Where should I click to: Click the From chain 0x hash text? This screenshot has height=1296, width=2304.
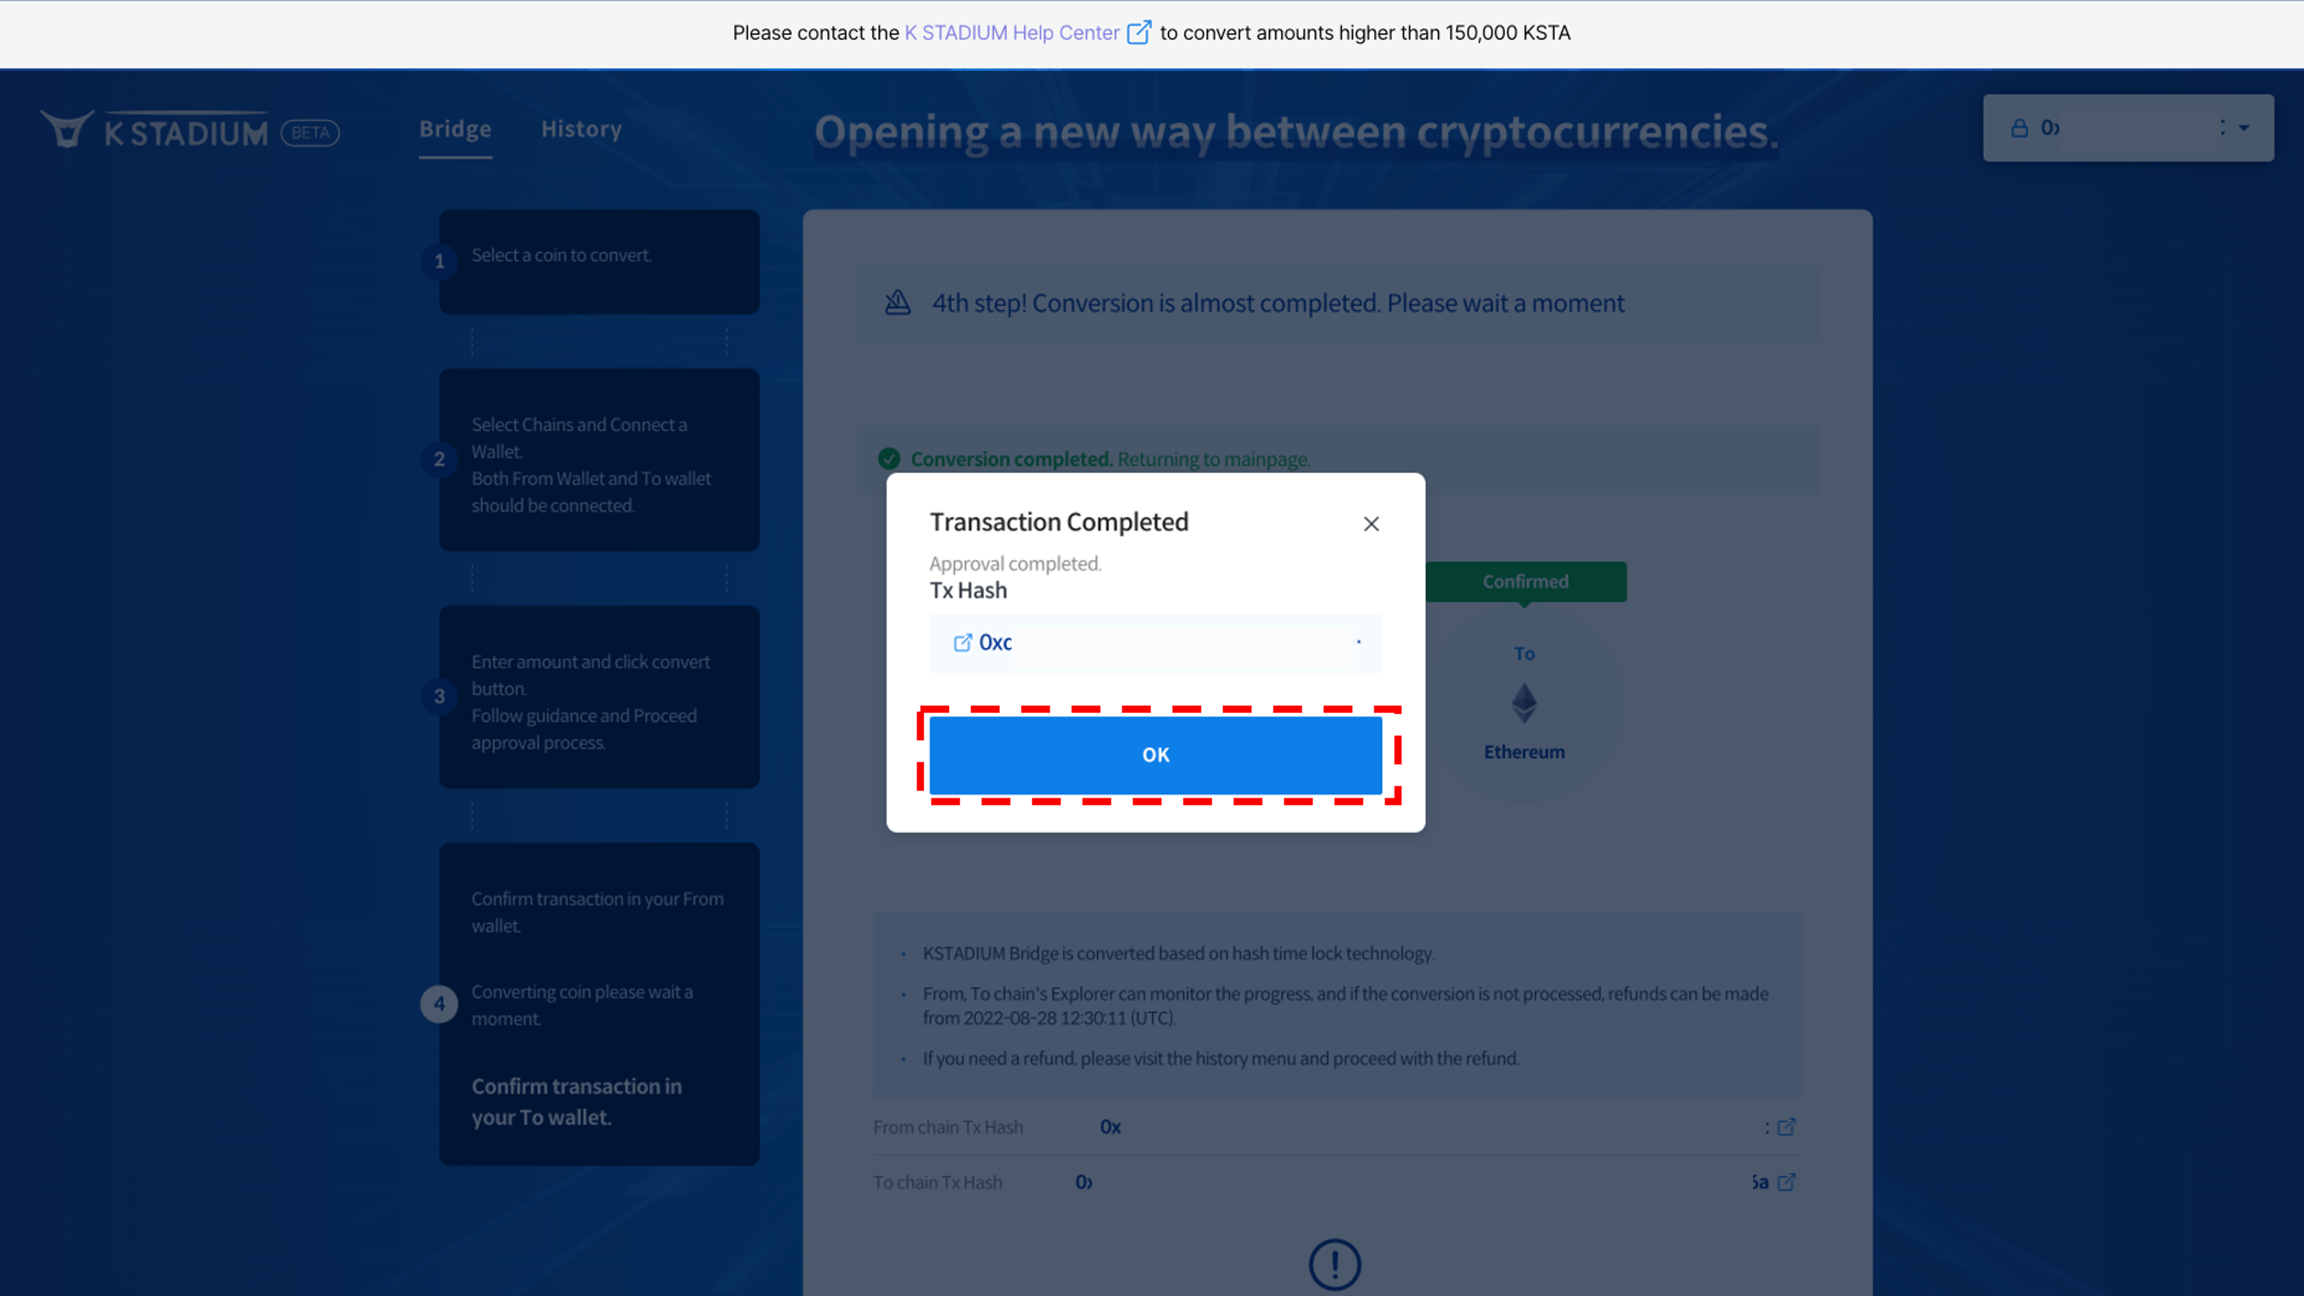click(x=1110, y=1127)
